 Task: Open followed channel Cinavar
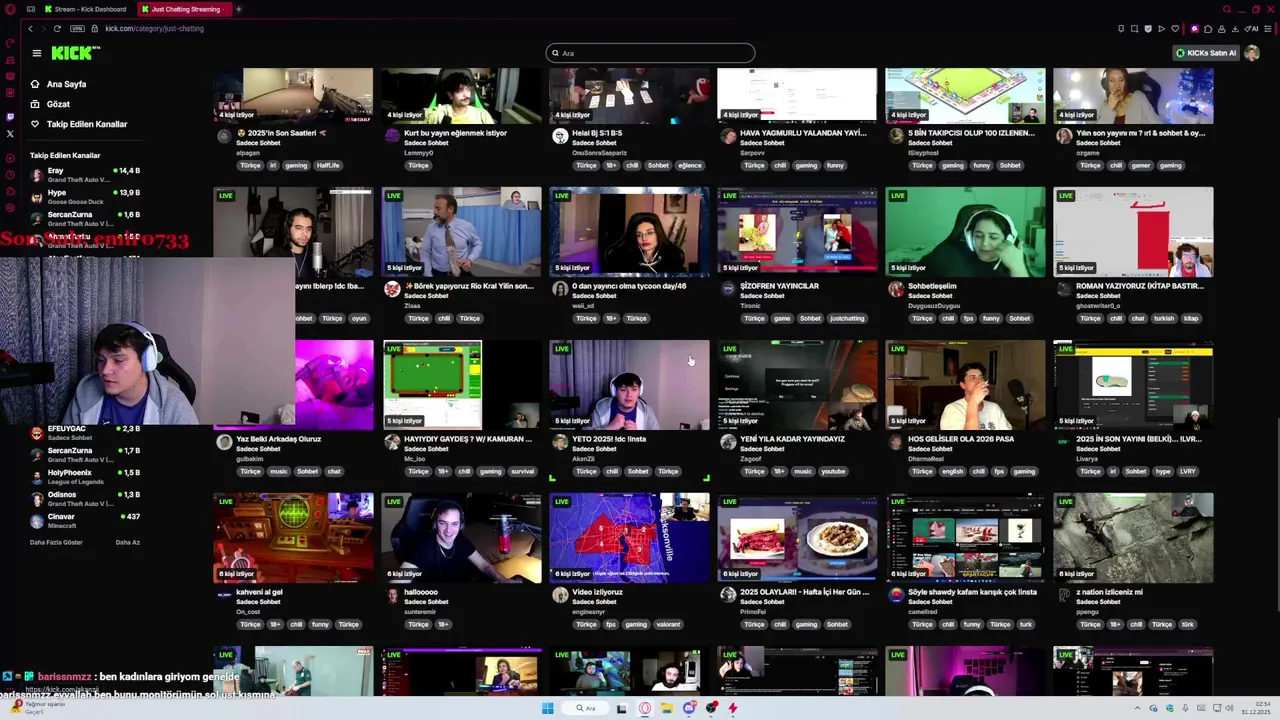tap(85, 520)
